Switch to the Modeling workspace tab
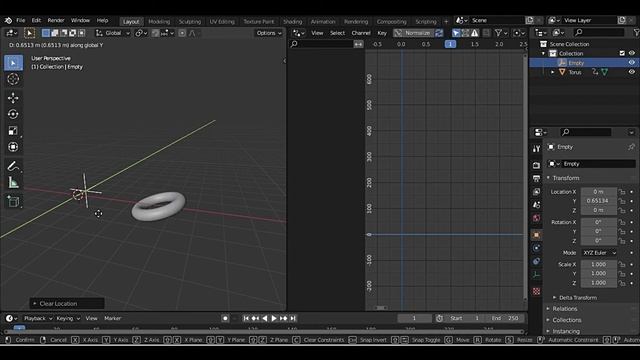 159,21
